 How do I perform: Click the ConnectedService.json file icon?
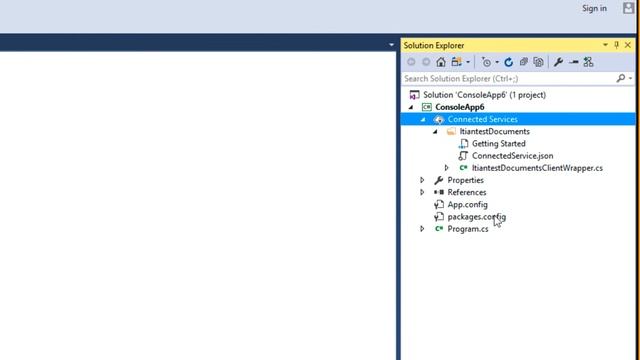pyautogui.click(x=463, y=156)
